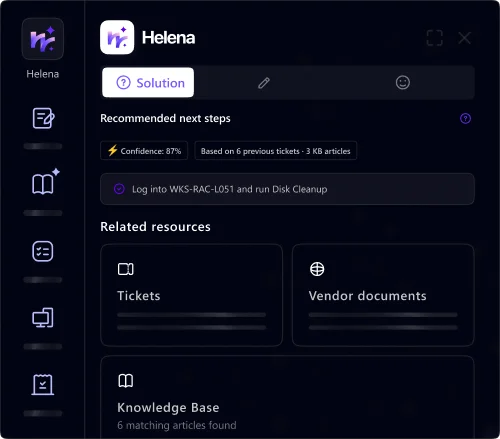Switch to the smiley face tab
This screenshot has height=439, width=500.
[x=403, y=82]
